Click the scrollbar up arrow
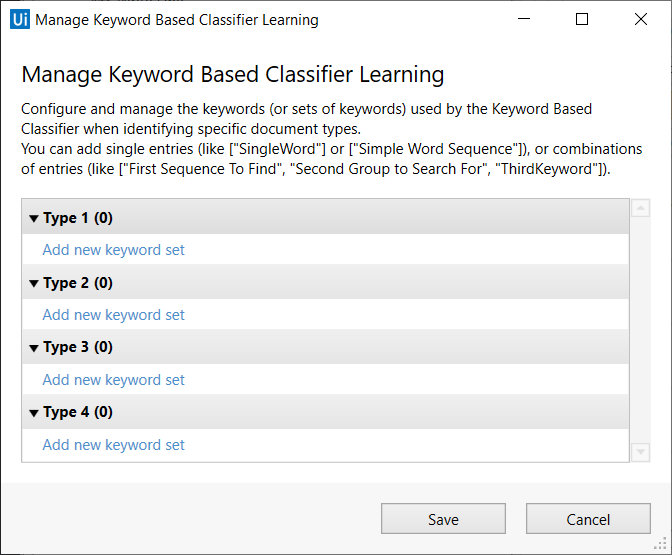 coord(641,209)
